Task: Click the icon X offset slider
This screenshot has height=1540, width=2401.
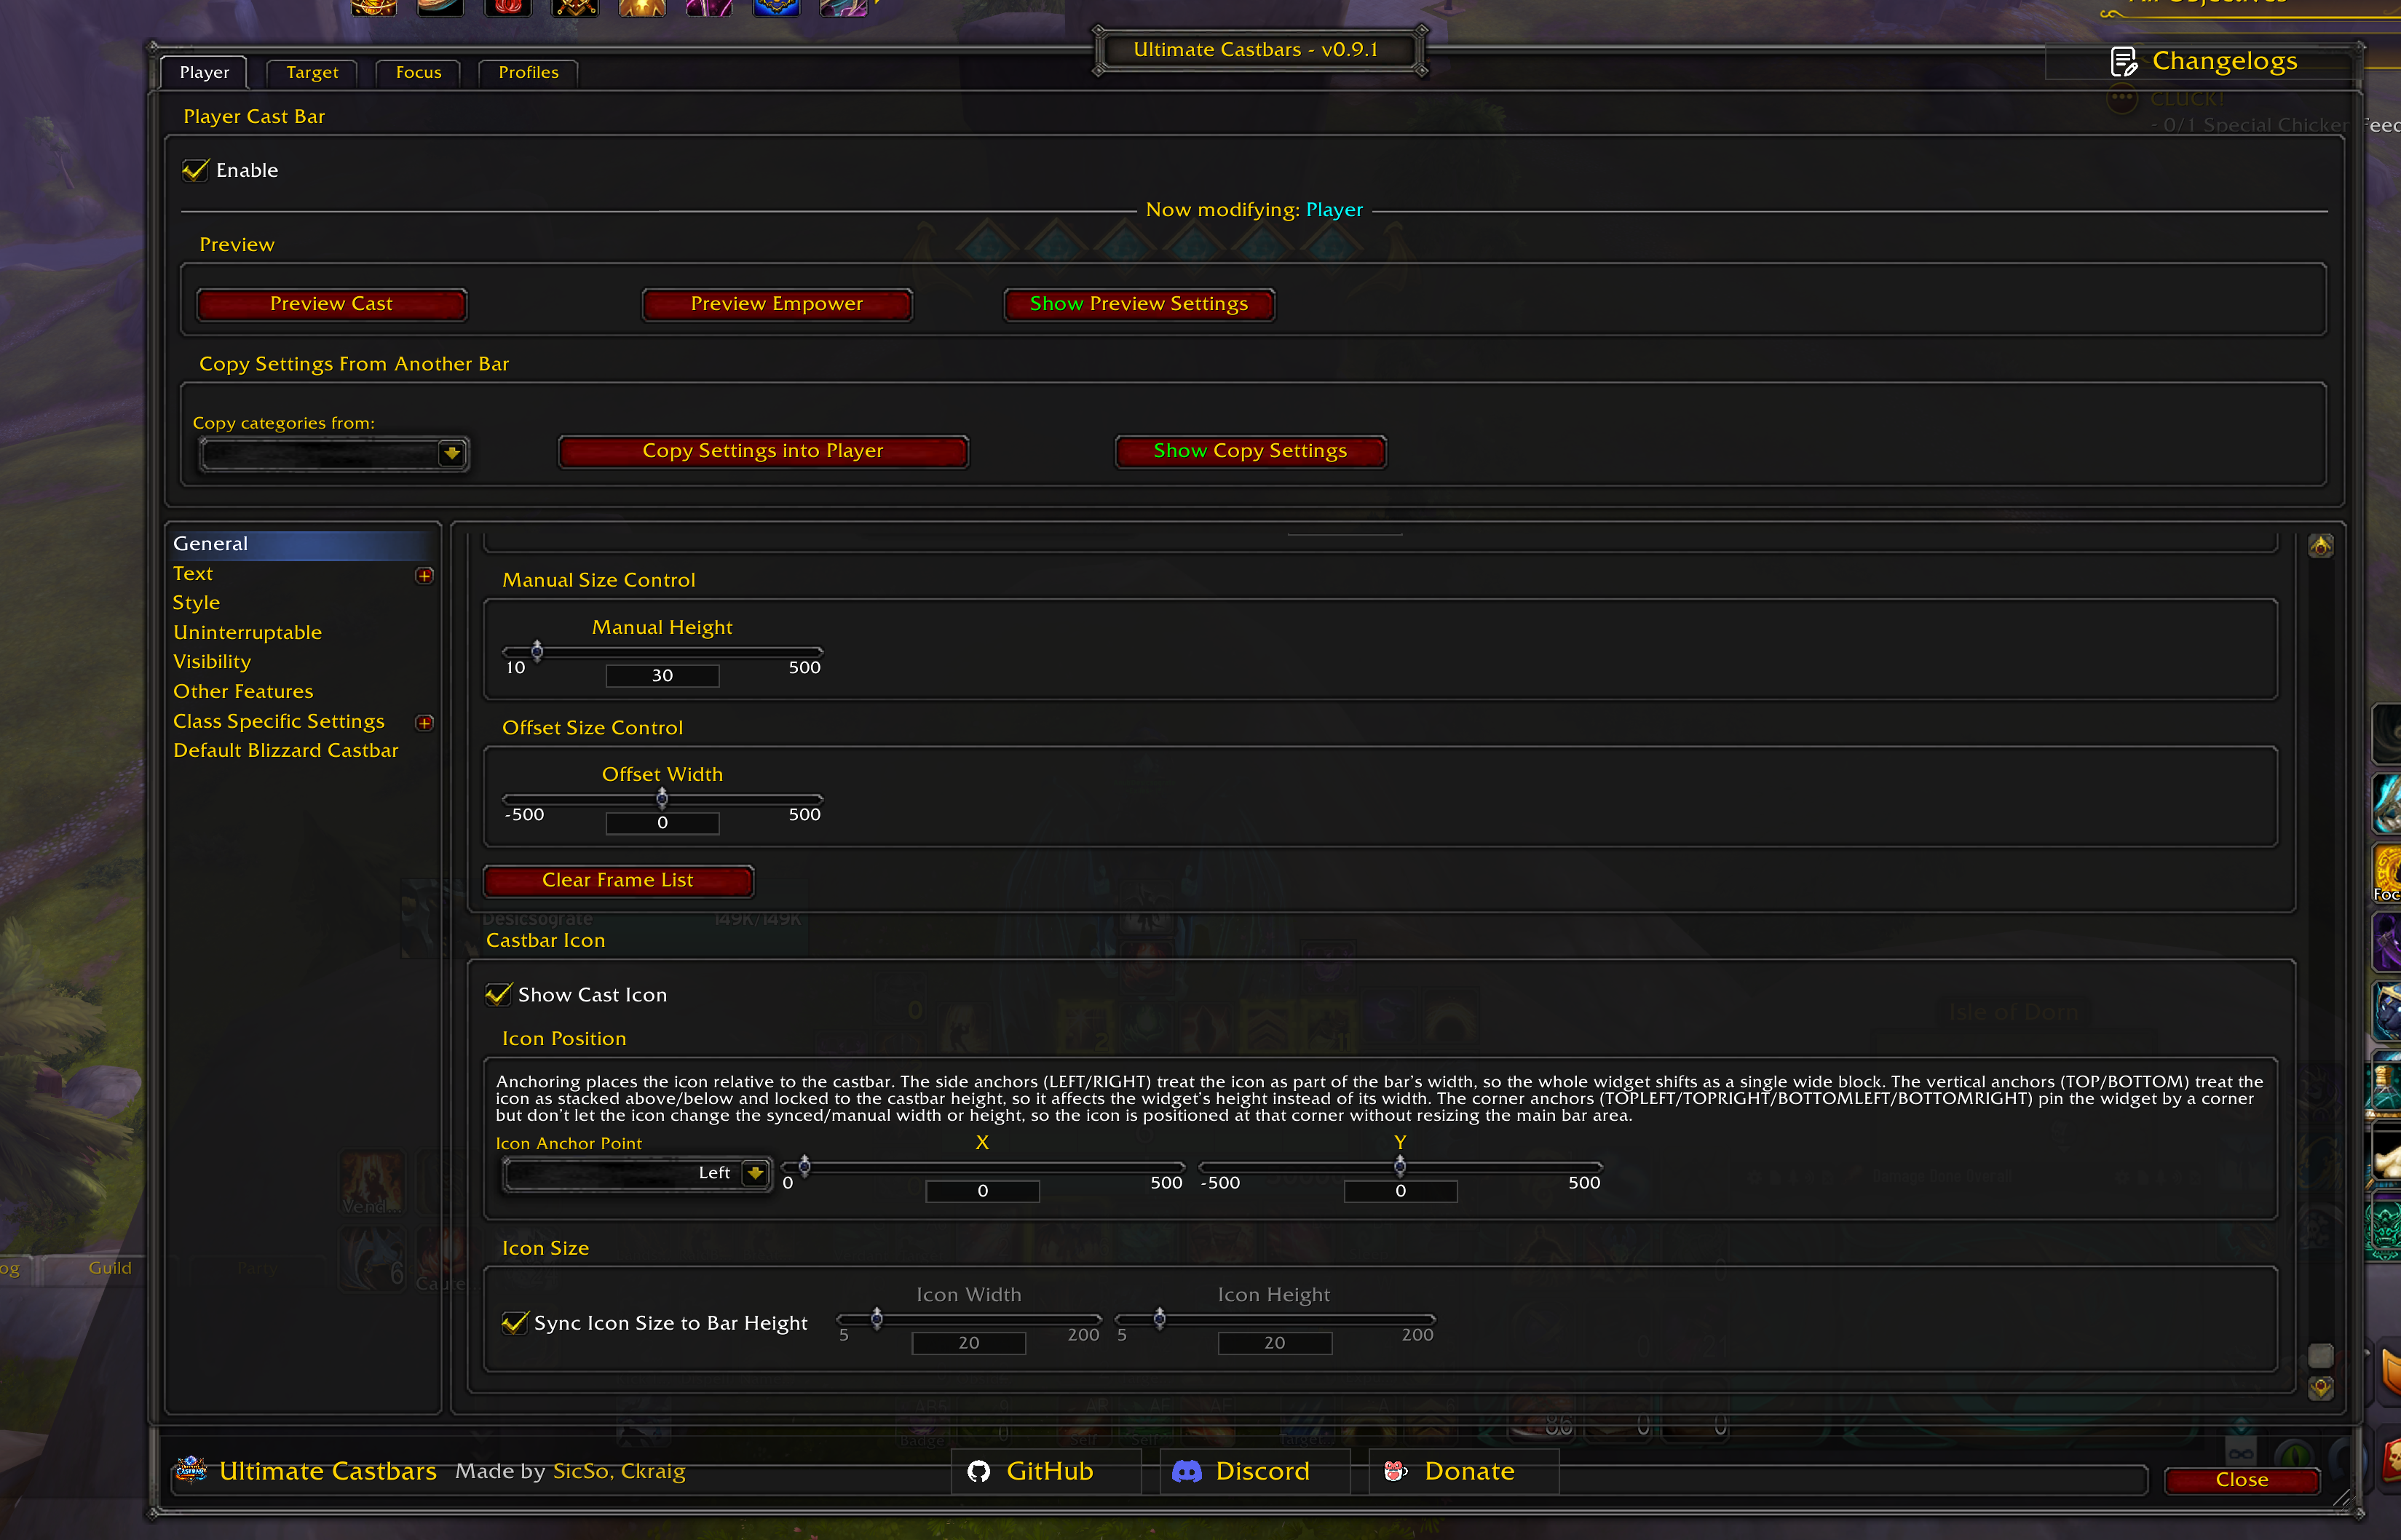Action: coord(982,1166)
